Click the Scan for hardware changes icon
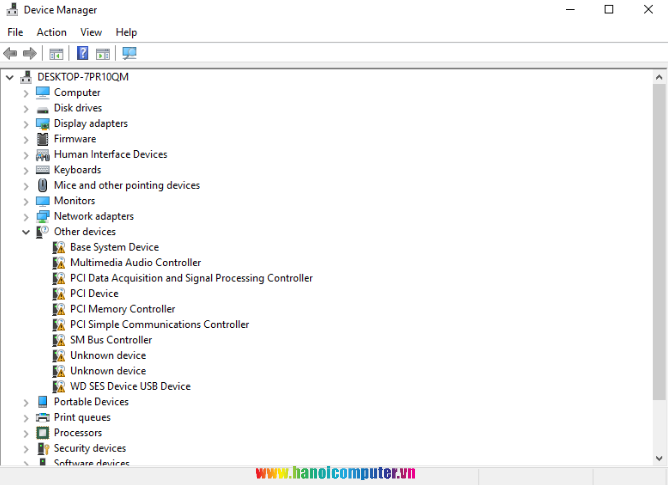 (130, 53)
